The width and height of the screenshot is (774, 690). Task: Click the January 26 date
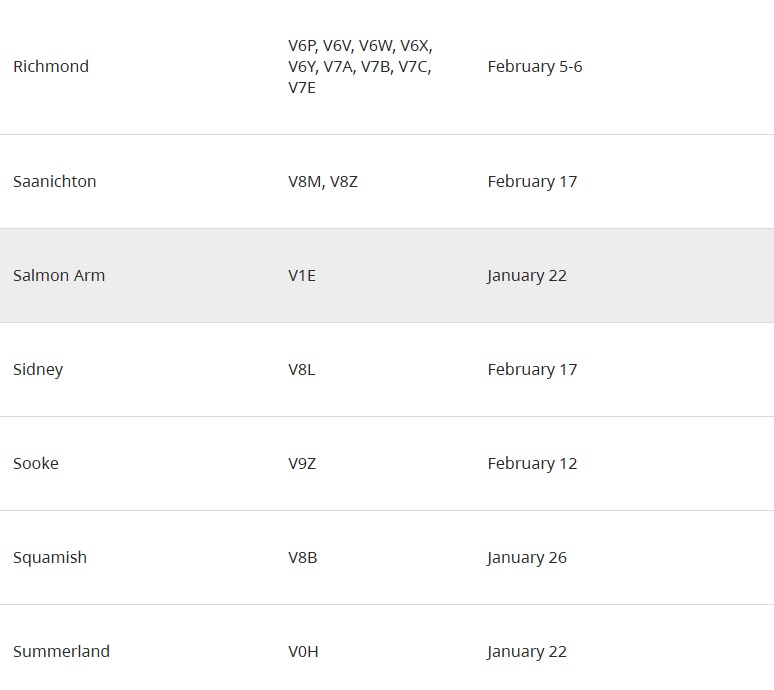coord(527,558)
